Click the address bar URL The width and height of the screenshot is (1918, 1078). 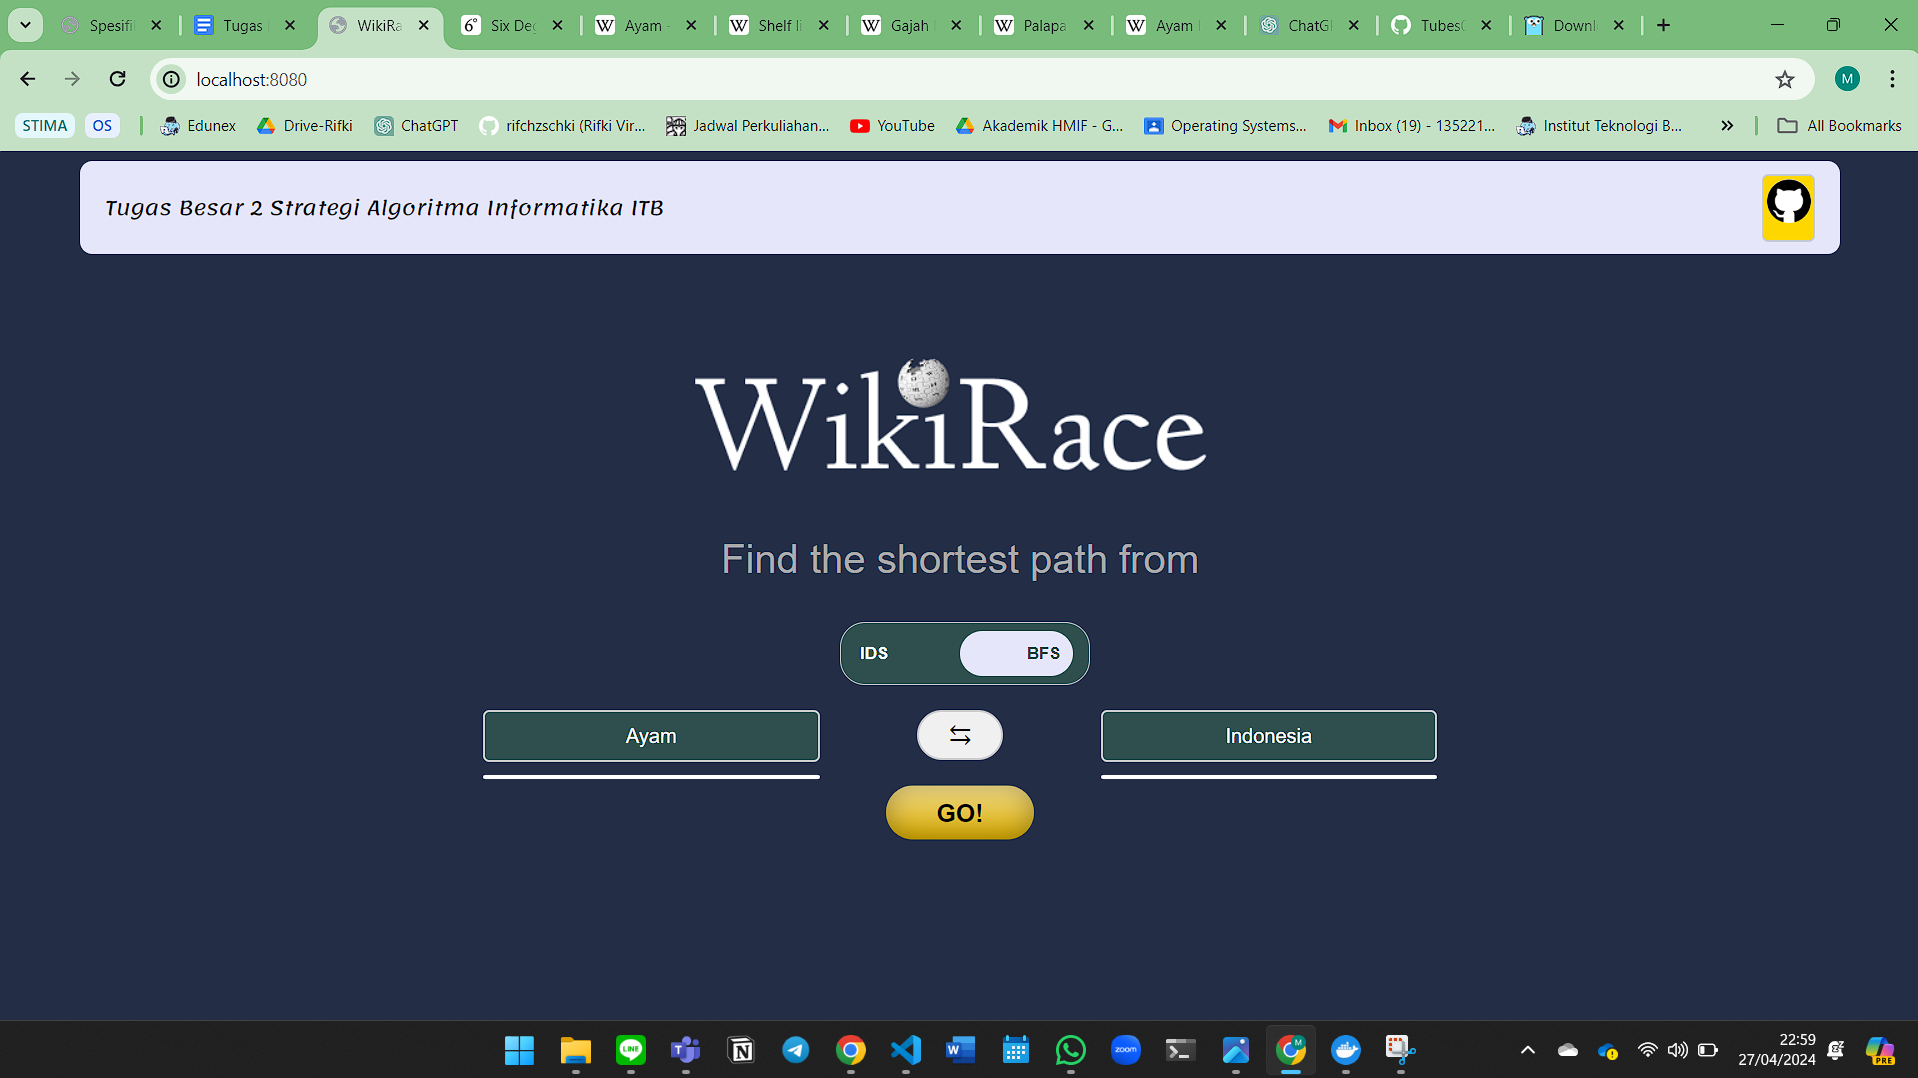(x=251, y=79)
